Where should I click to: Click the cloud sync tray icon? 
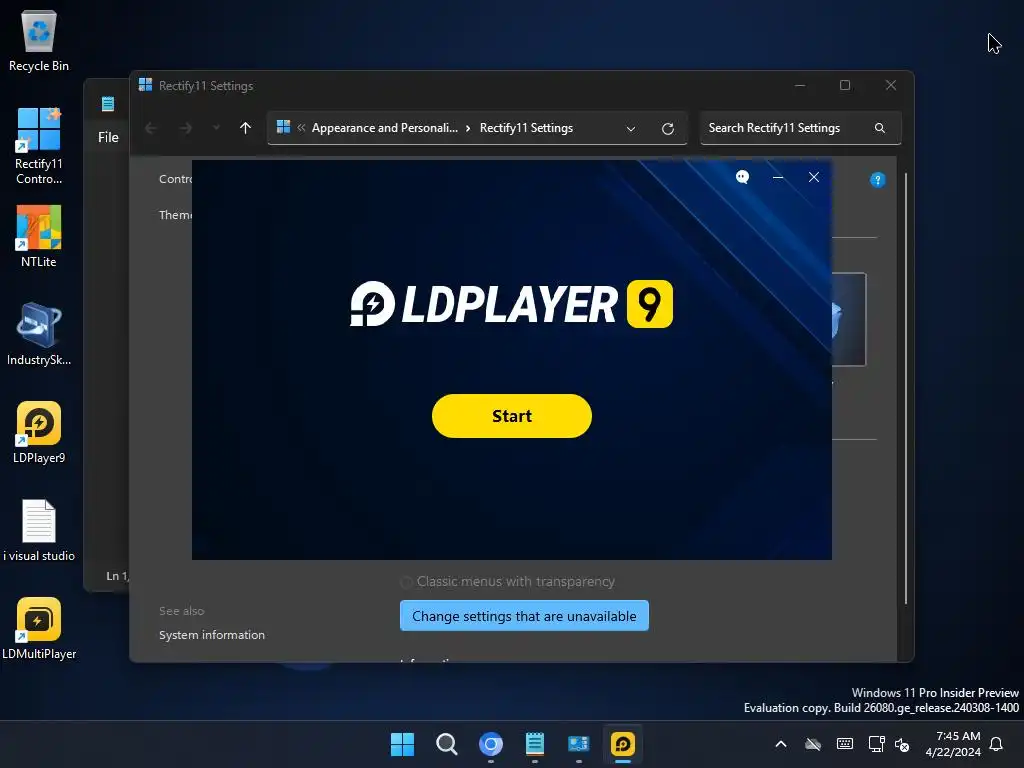tap(812, 744)
